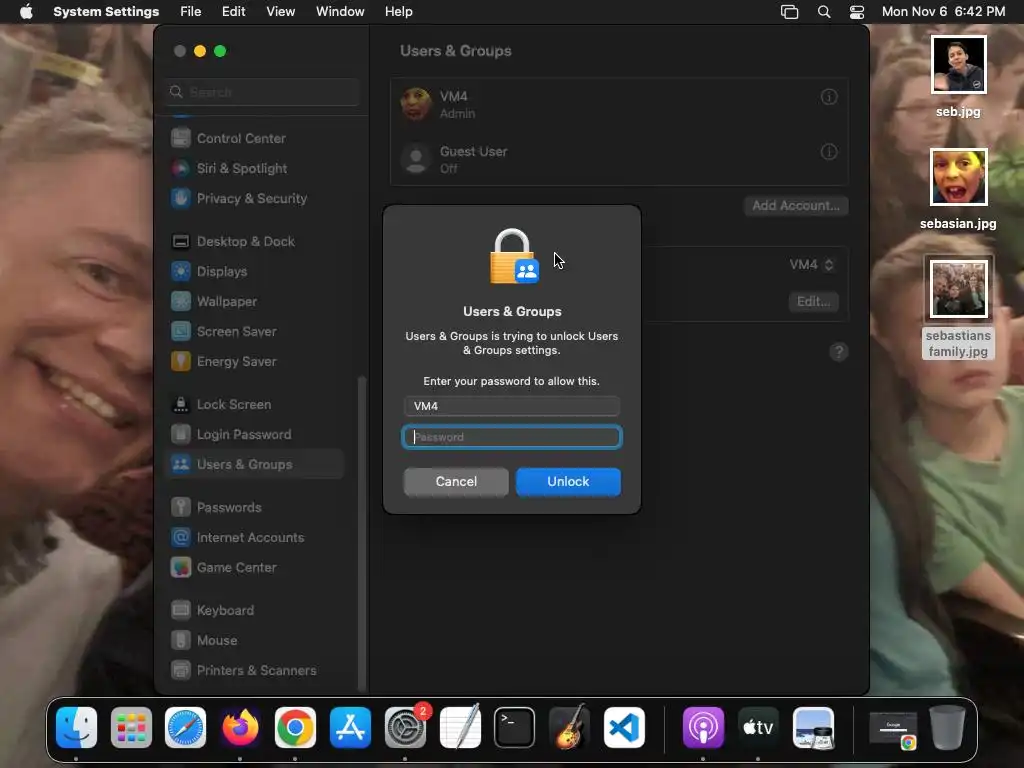Click the sidebar scrollbar

[361, 533]
